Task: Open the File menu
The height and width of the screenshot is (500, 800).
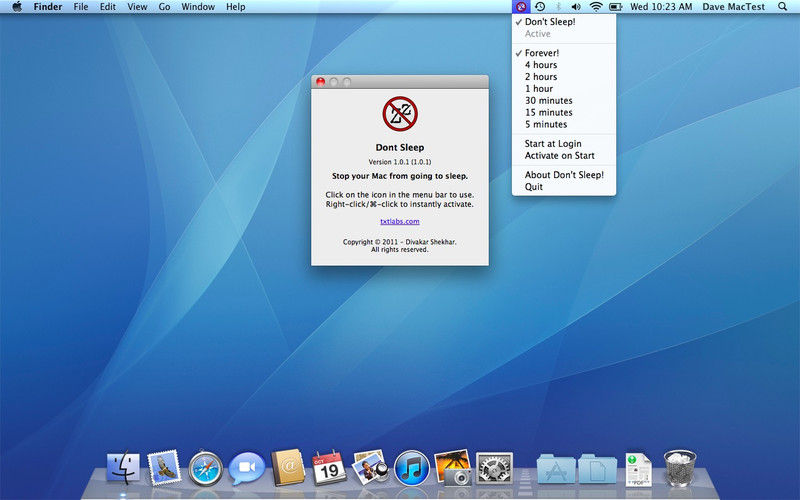Action: pos(81,7)
